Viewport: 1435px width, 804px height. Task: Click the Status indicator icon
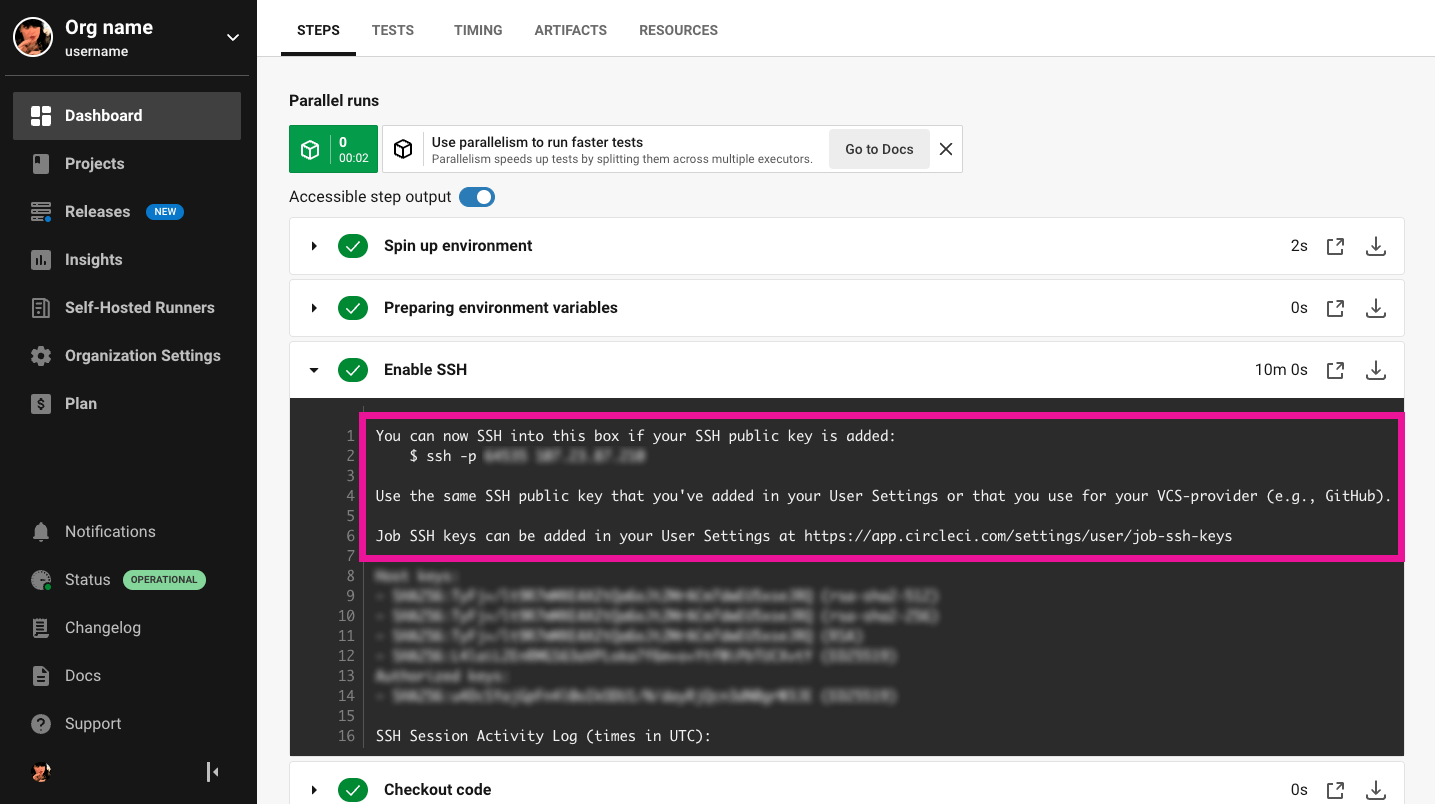[41, 580]
